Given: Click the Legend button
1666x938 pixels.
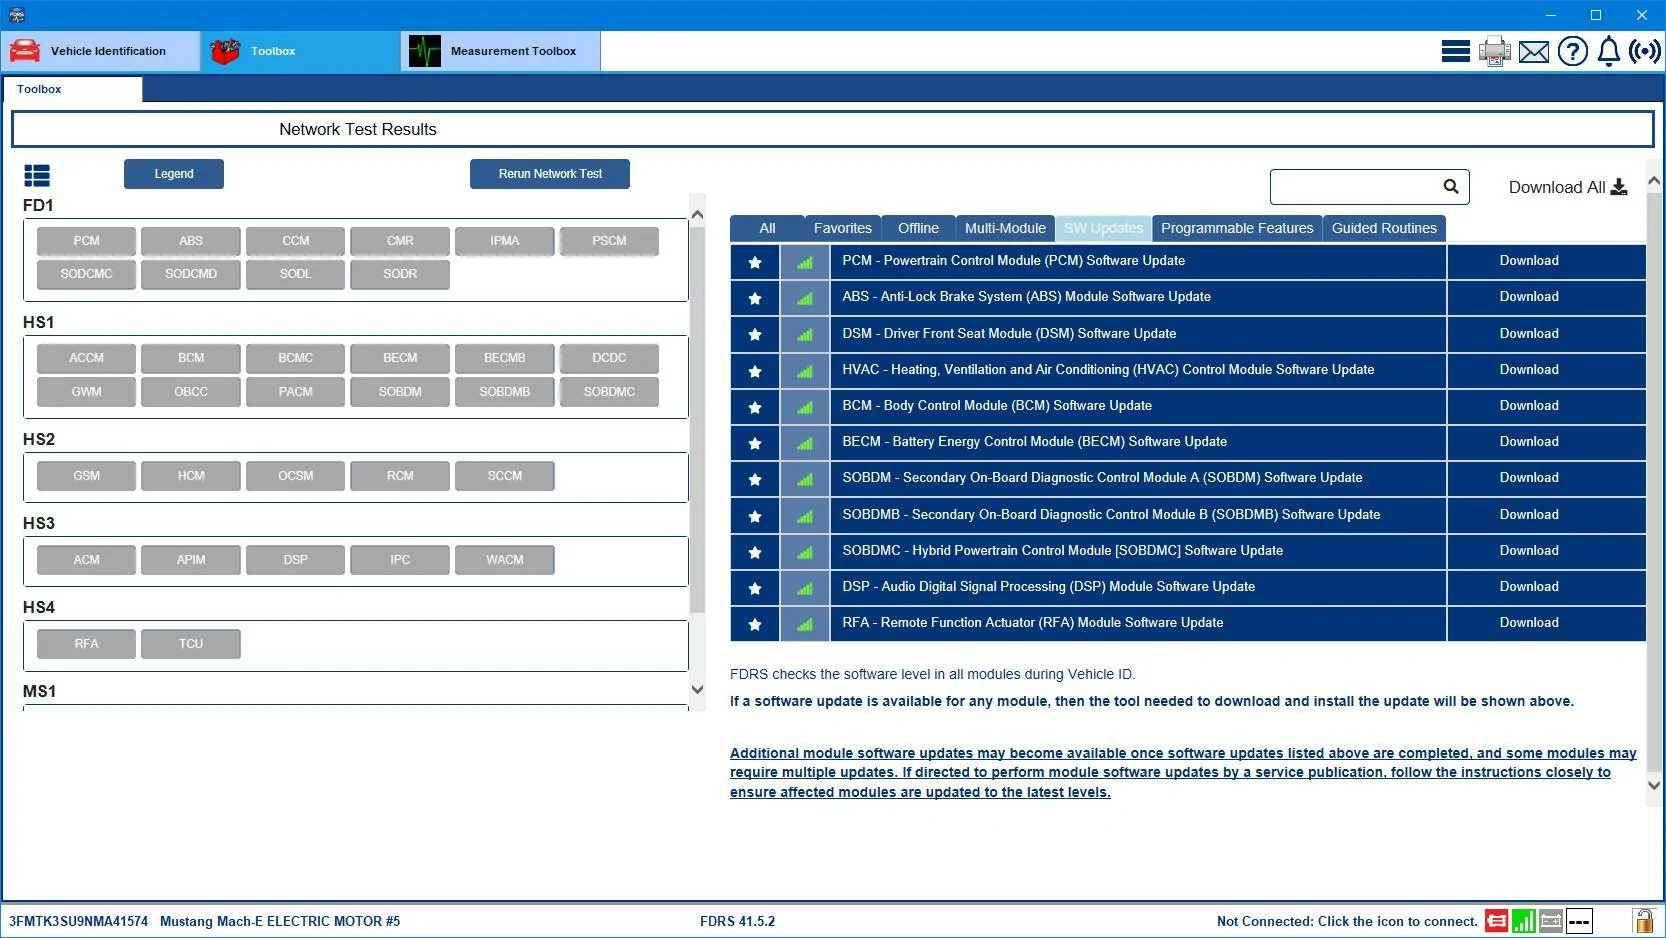Looking at the screenshot, I should click(x=174, y=174).
